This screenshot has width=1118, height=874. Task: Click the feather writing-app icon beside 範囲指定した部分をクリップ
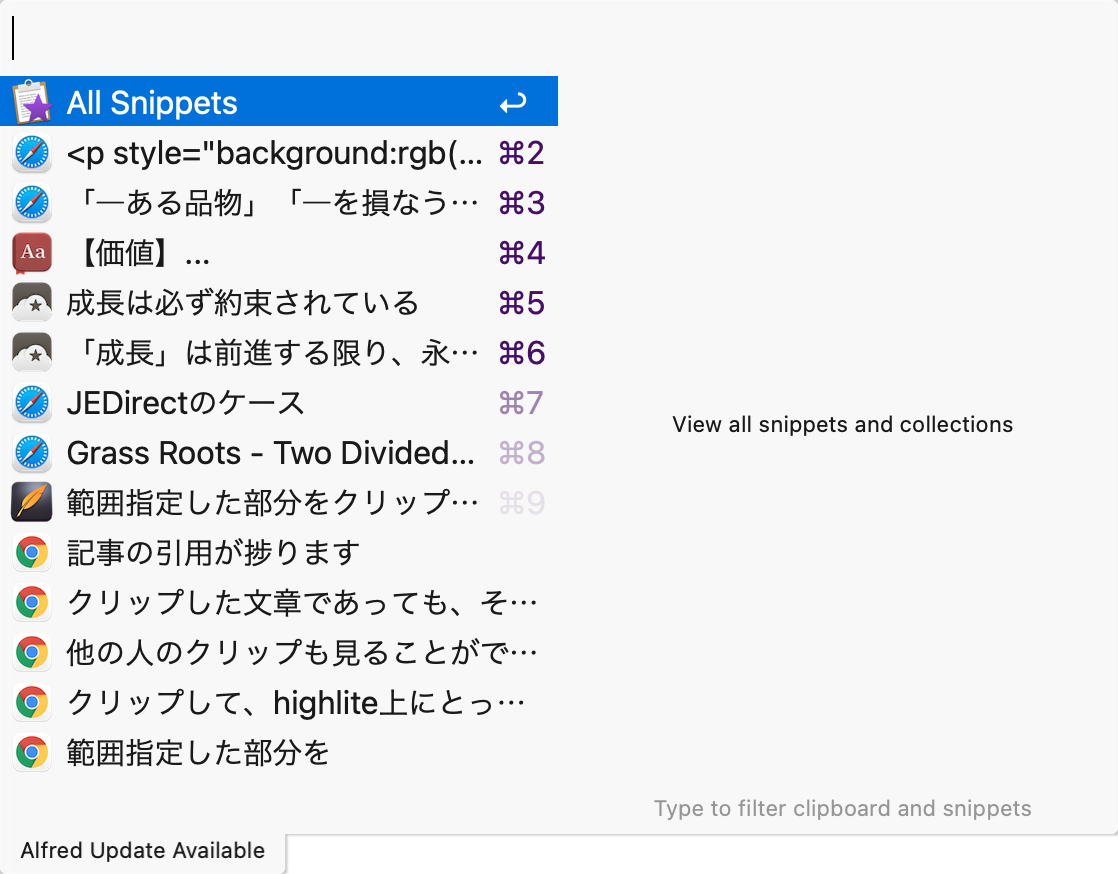(31, 502)
